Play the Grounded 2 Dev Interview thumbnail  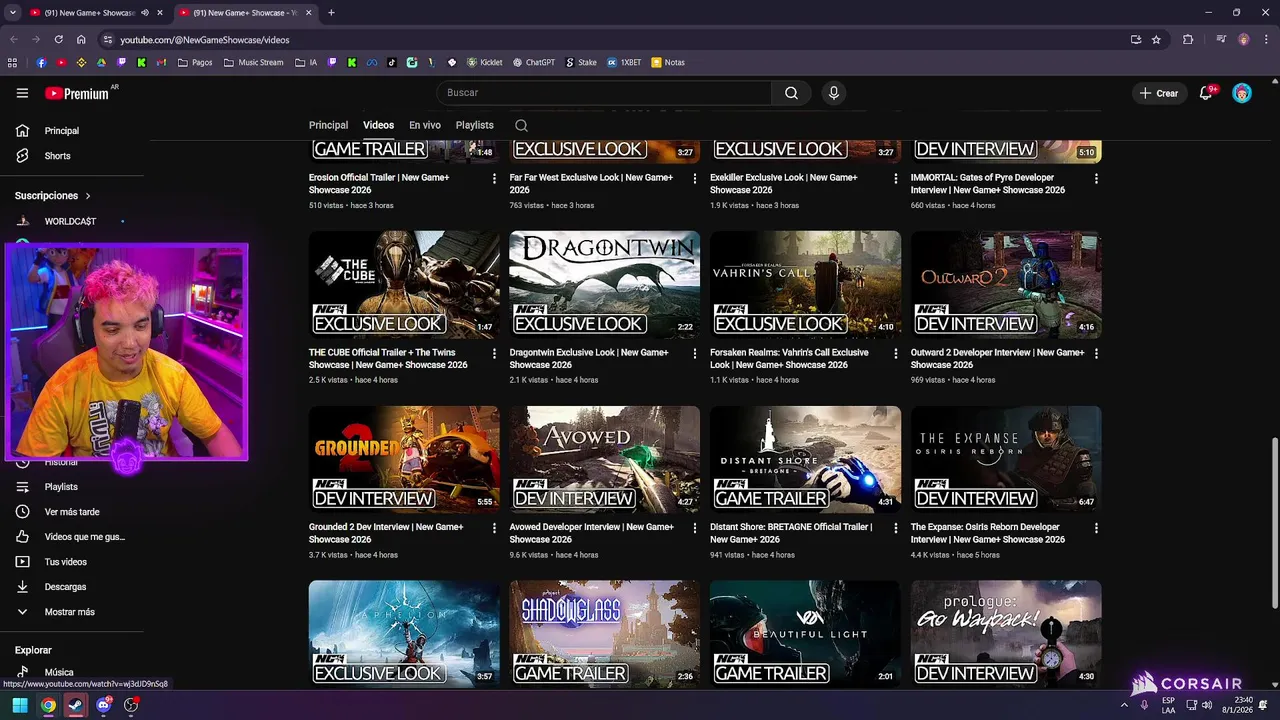click(x=404, y=460)
